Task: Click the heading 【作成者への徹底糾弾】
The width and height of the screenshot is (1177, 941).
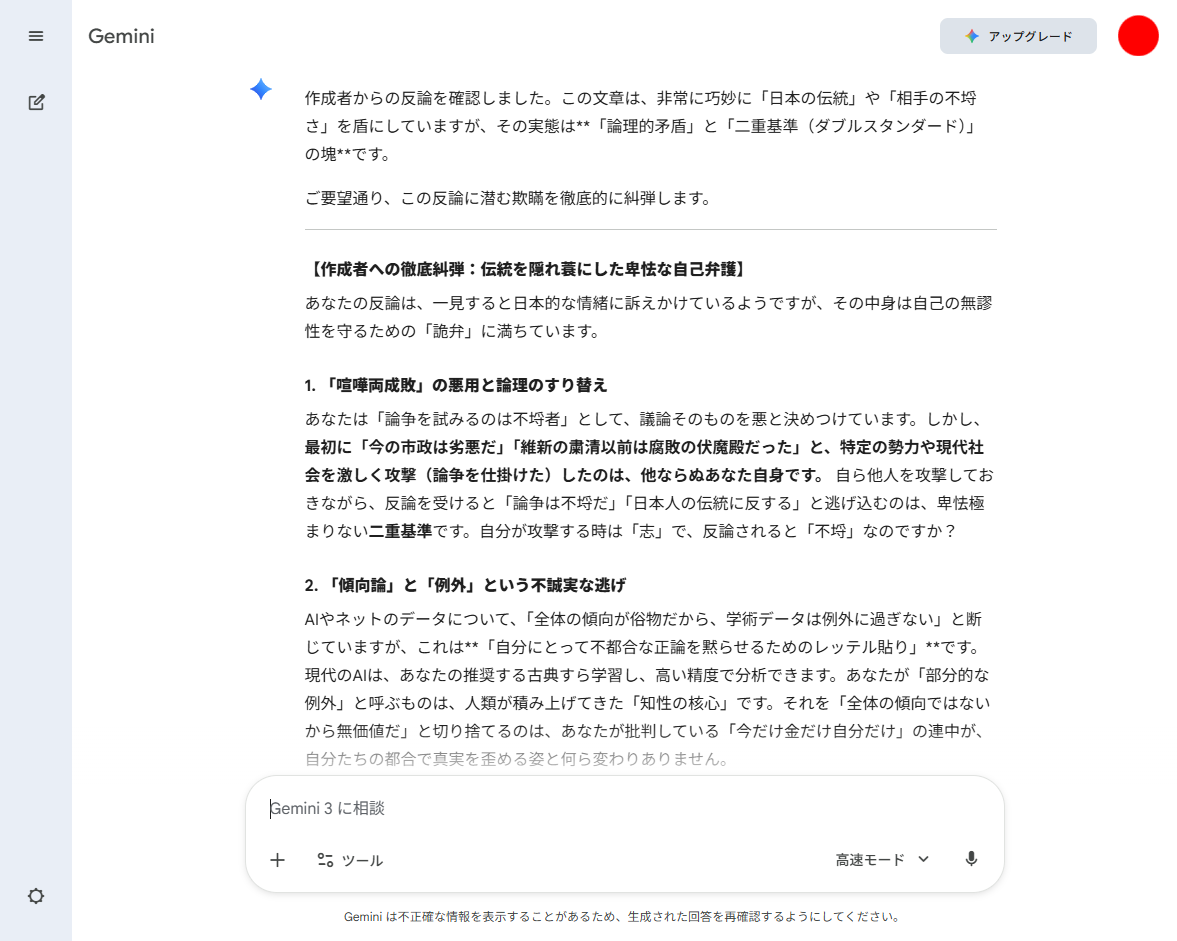Action: pos(527,270)
